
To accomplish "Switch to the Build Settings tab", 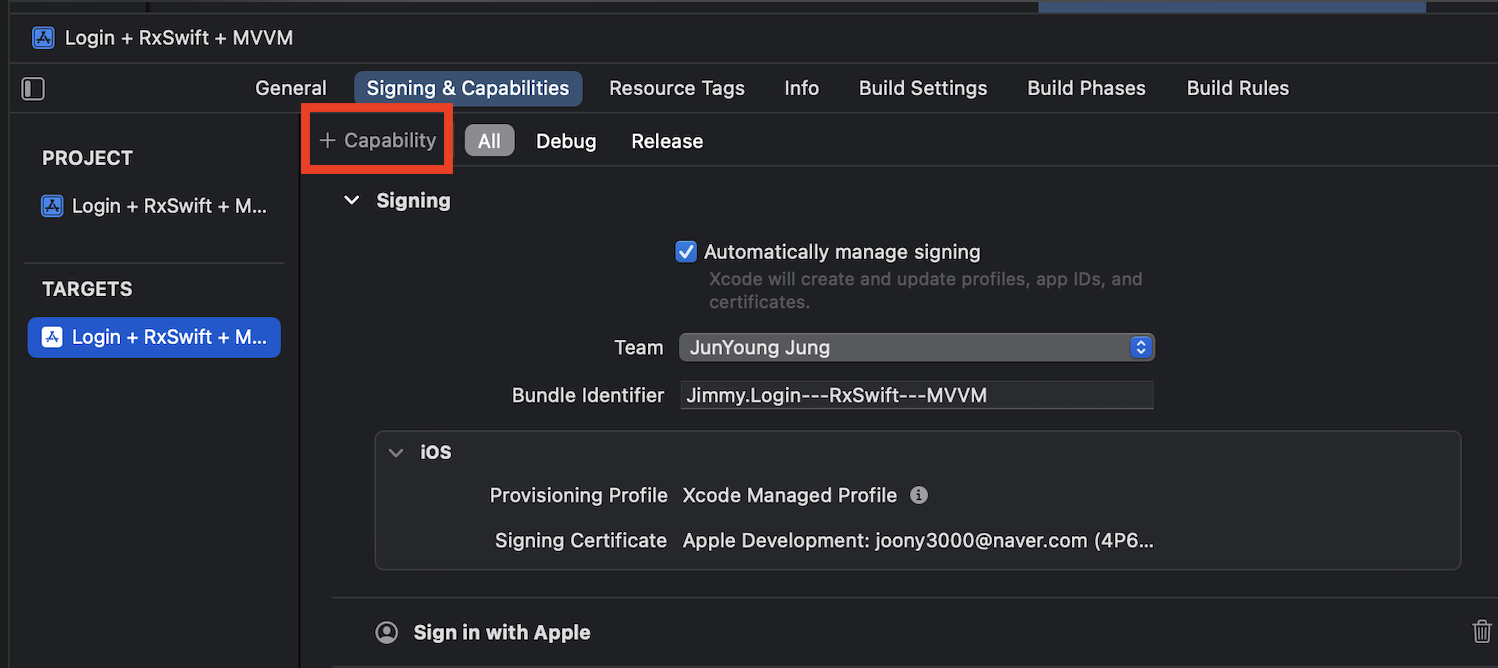I will coord(922,88).
